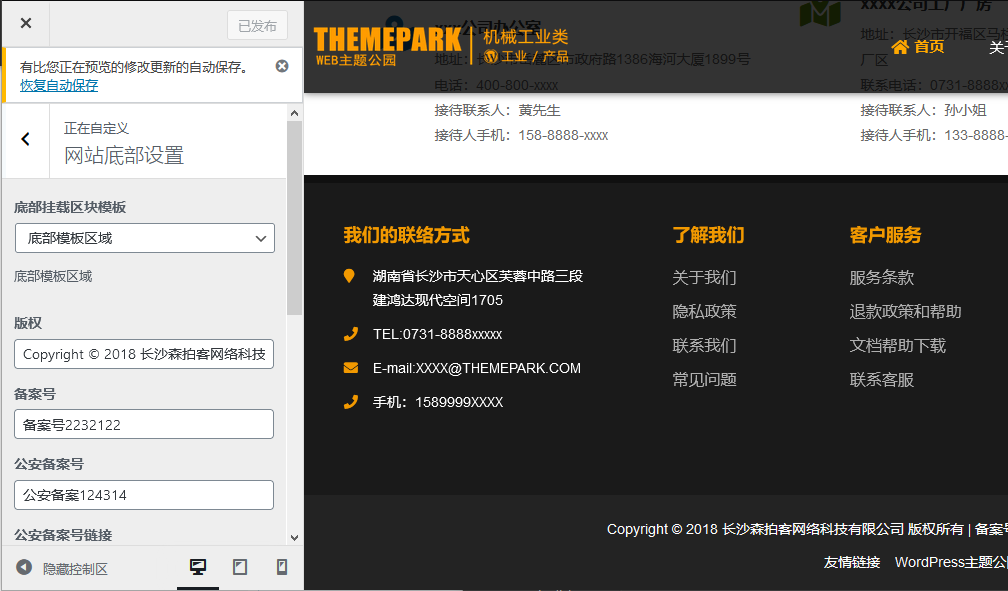Click back chevron to leave 网站底部设置
This screenshot has height=591, width=1008.
[25, 138]
